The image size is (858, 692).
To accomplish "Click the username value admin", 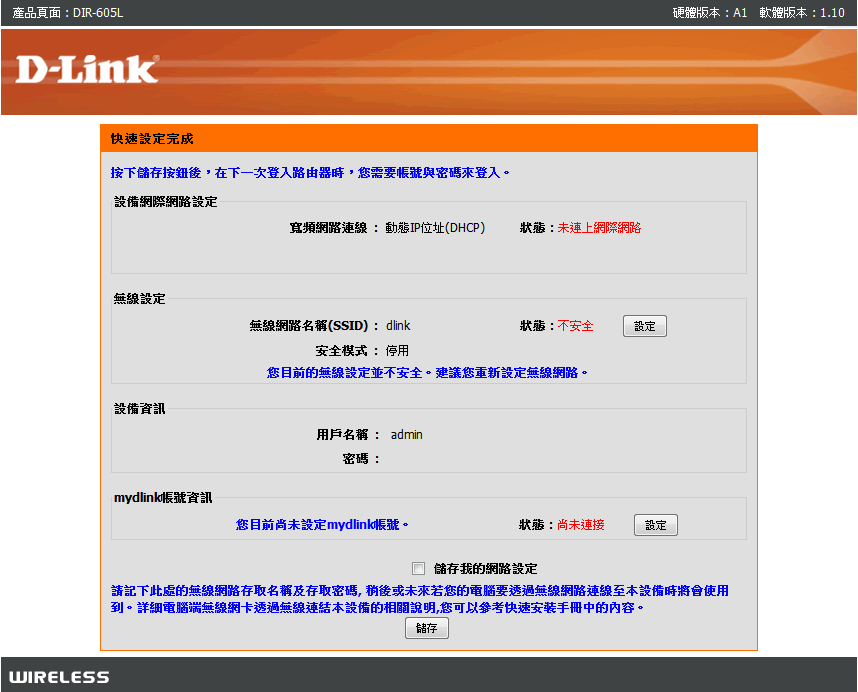I will [x=407, y=435].
